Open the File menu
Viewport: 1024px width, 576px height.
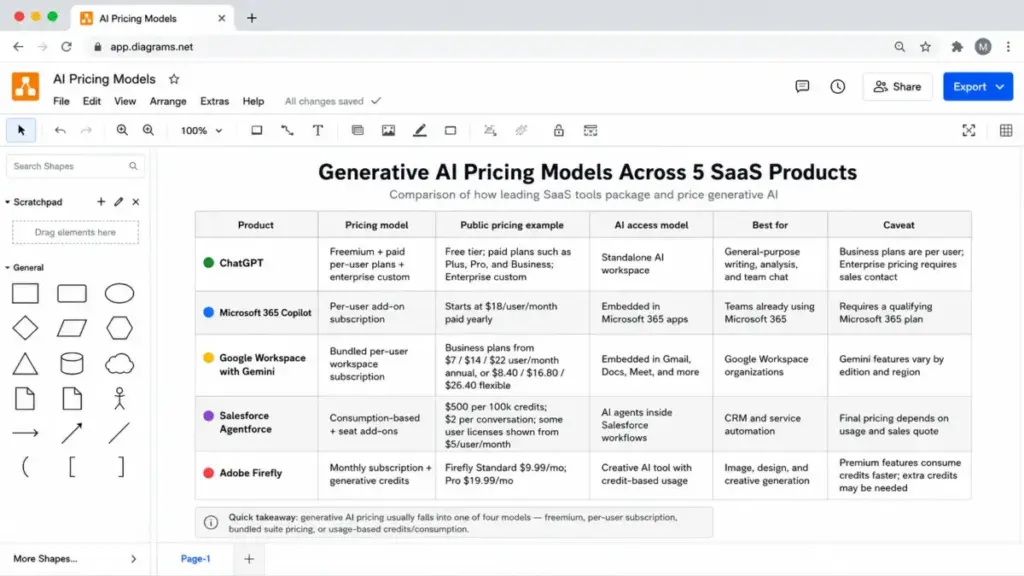(x=61, y=101)
